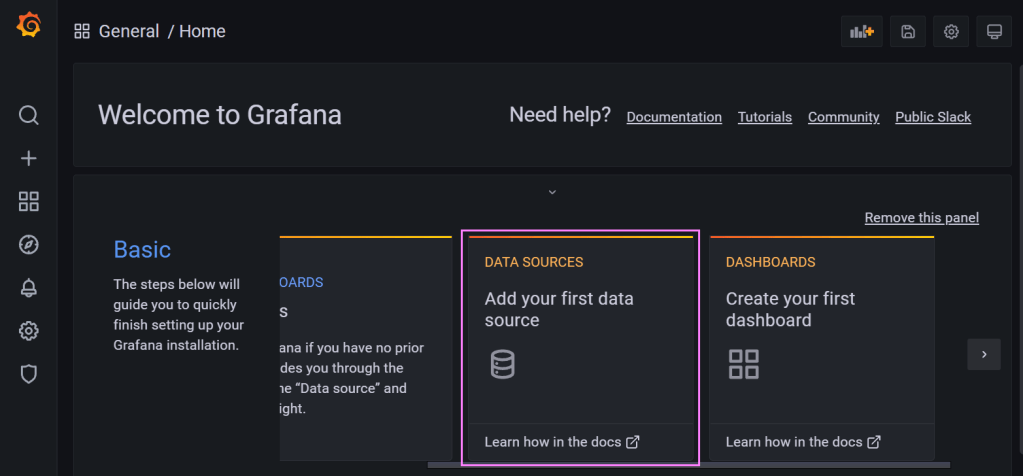Open the Dashboards four-squares sidebar icon
Image resolution: width=1023 pixels, height=476 pixels.
[29, 201]
